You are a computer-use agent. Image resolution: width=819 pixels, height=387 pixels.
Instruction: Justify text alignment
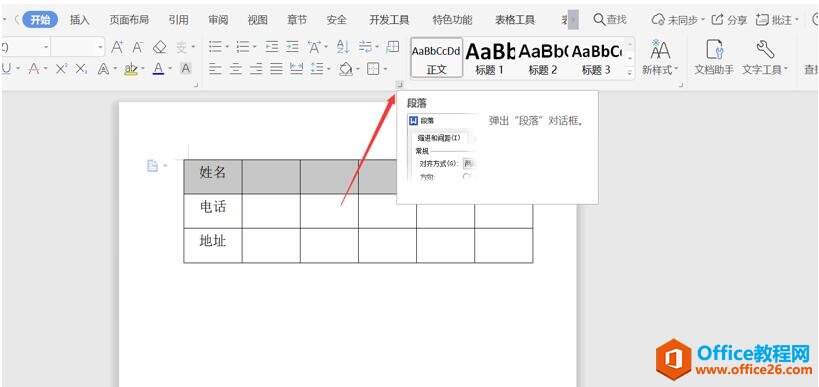pyautogui.click(x=276, y=68)
